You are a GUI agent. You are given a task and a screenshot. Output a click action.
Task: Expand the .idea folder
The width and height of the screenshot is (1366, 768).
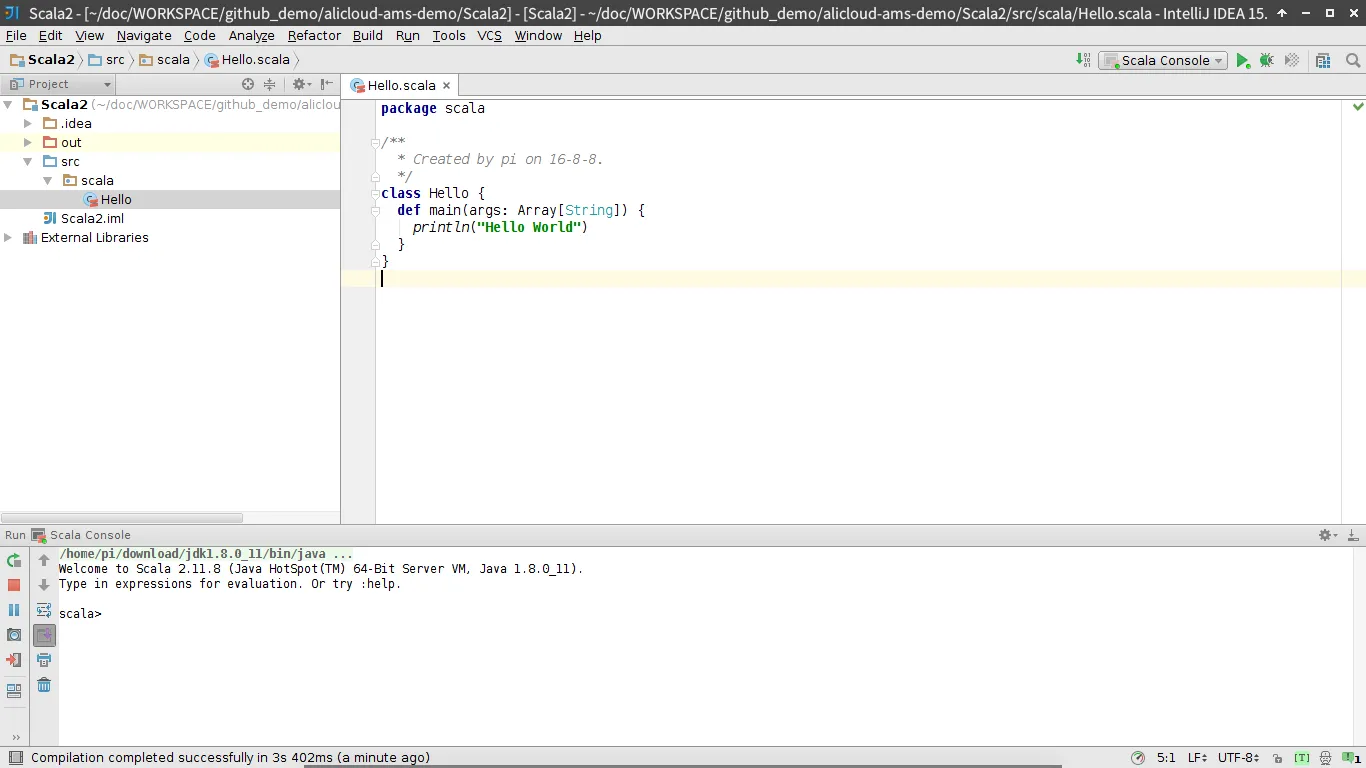coord(28,123)
